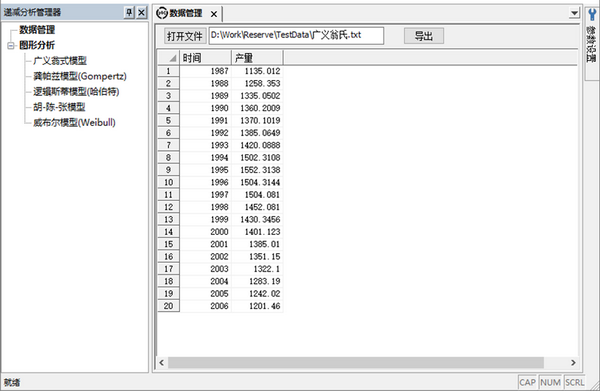The height and width of the screenshot is (391, 600).
Task: Click the cell with value 1401.123
Action: (x=257, y=232)
